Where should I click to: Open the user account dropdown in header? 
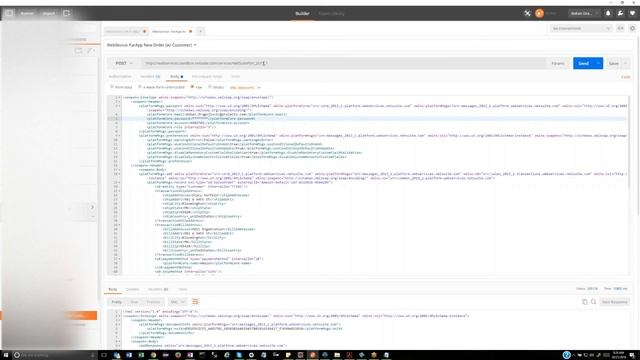coord(584,13)
